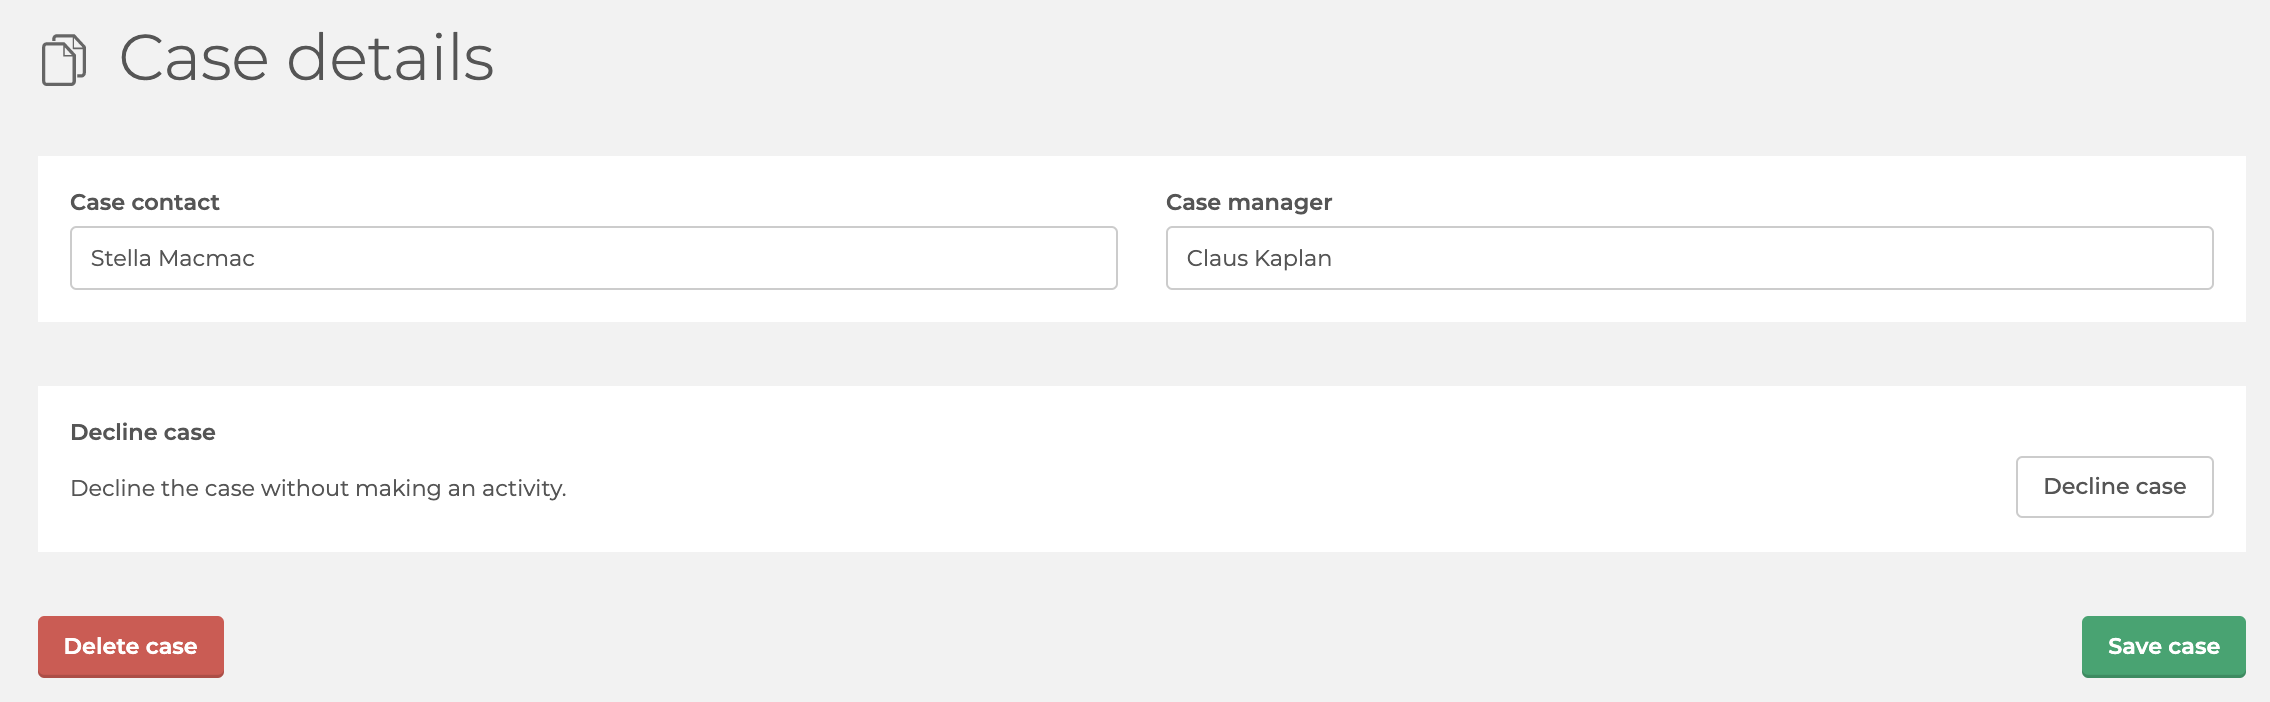Click the green Save case button
Screen dimensions: 2270x702
coord(2163,647)
